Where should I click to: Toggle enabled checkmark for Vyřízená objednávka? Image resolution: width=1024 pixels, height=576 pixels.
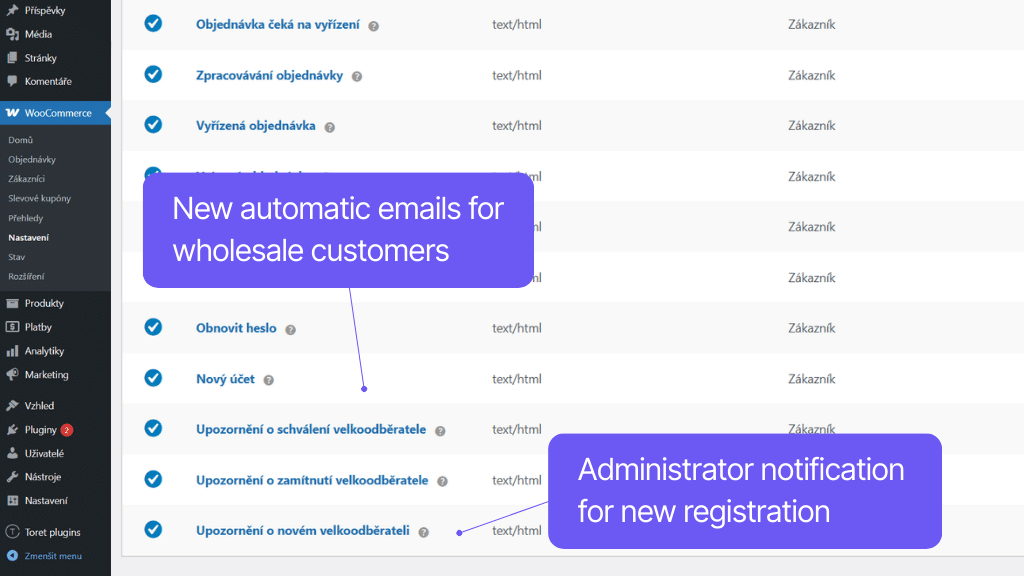click(x=153, y=124)
